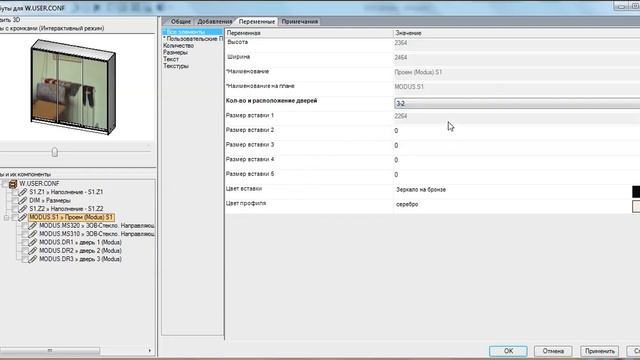Open the door count and layout dropdown
This screenshot has height=360, width=640.
tap(517, 104)
